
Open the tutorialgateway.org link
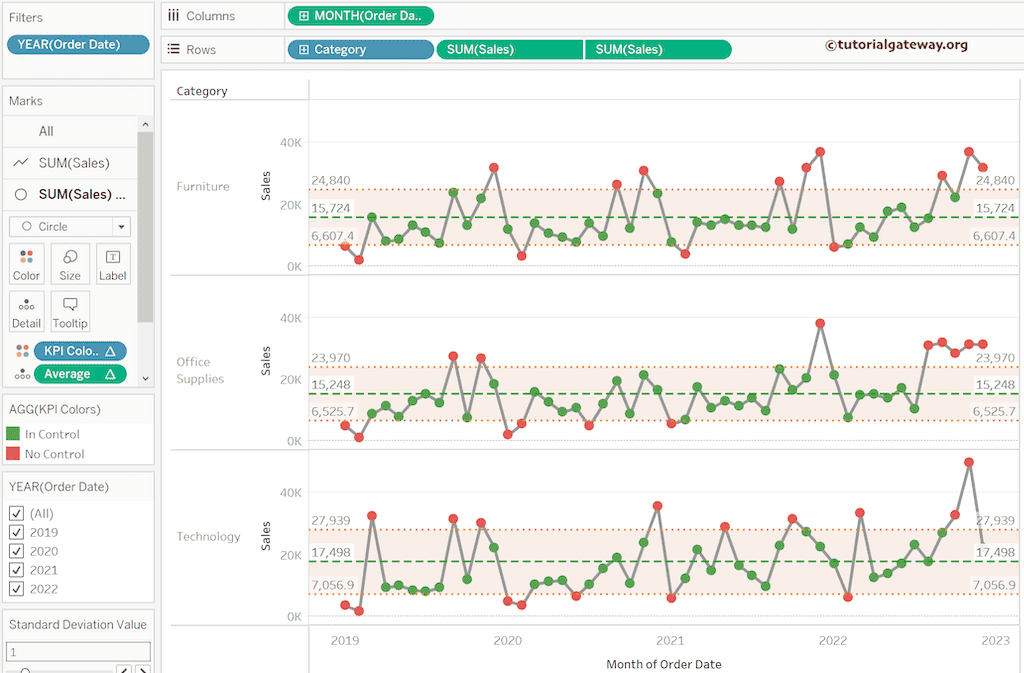pos(896,44)
